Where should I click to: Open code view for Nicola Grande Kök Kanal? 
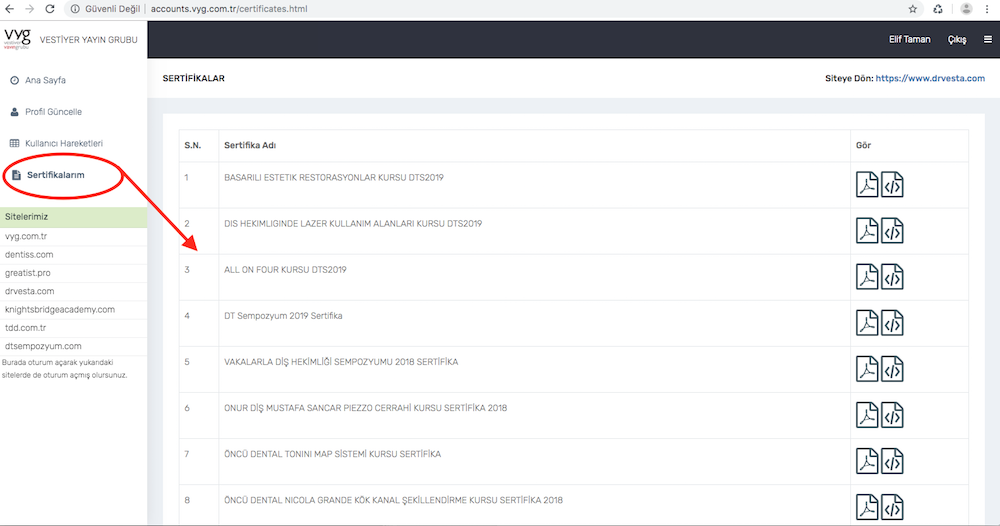pos(892,507)
